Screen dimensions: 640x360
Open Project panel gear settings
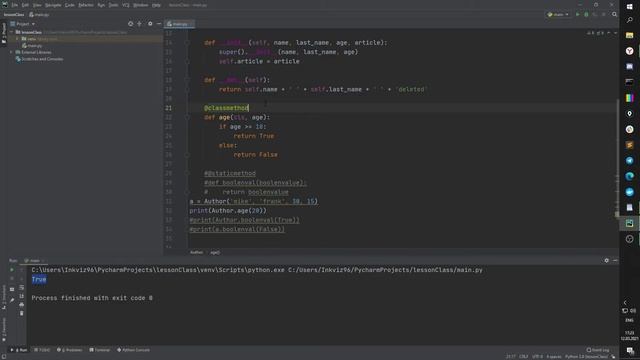[150, 24]
